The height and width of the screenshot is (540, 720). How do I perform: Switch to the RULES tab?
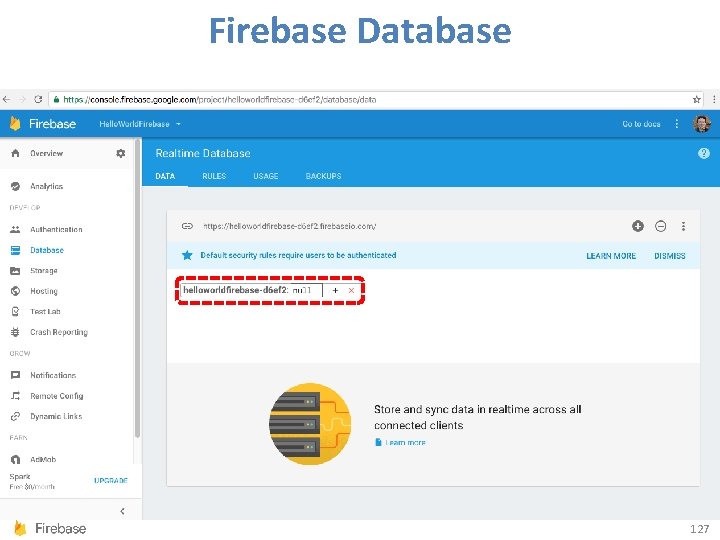[x=214, y=176]
